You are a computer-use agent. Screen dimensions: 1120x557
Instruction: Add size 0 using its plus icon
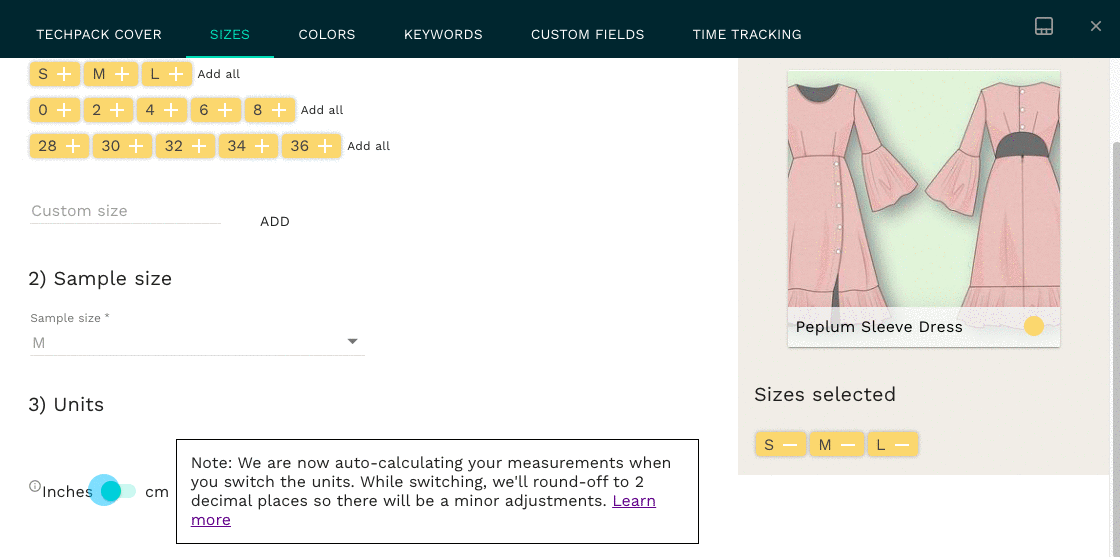pyautogui.click(x=64, y=110)
